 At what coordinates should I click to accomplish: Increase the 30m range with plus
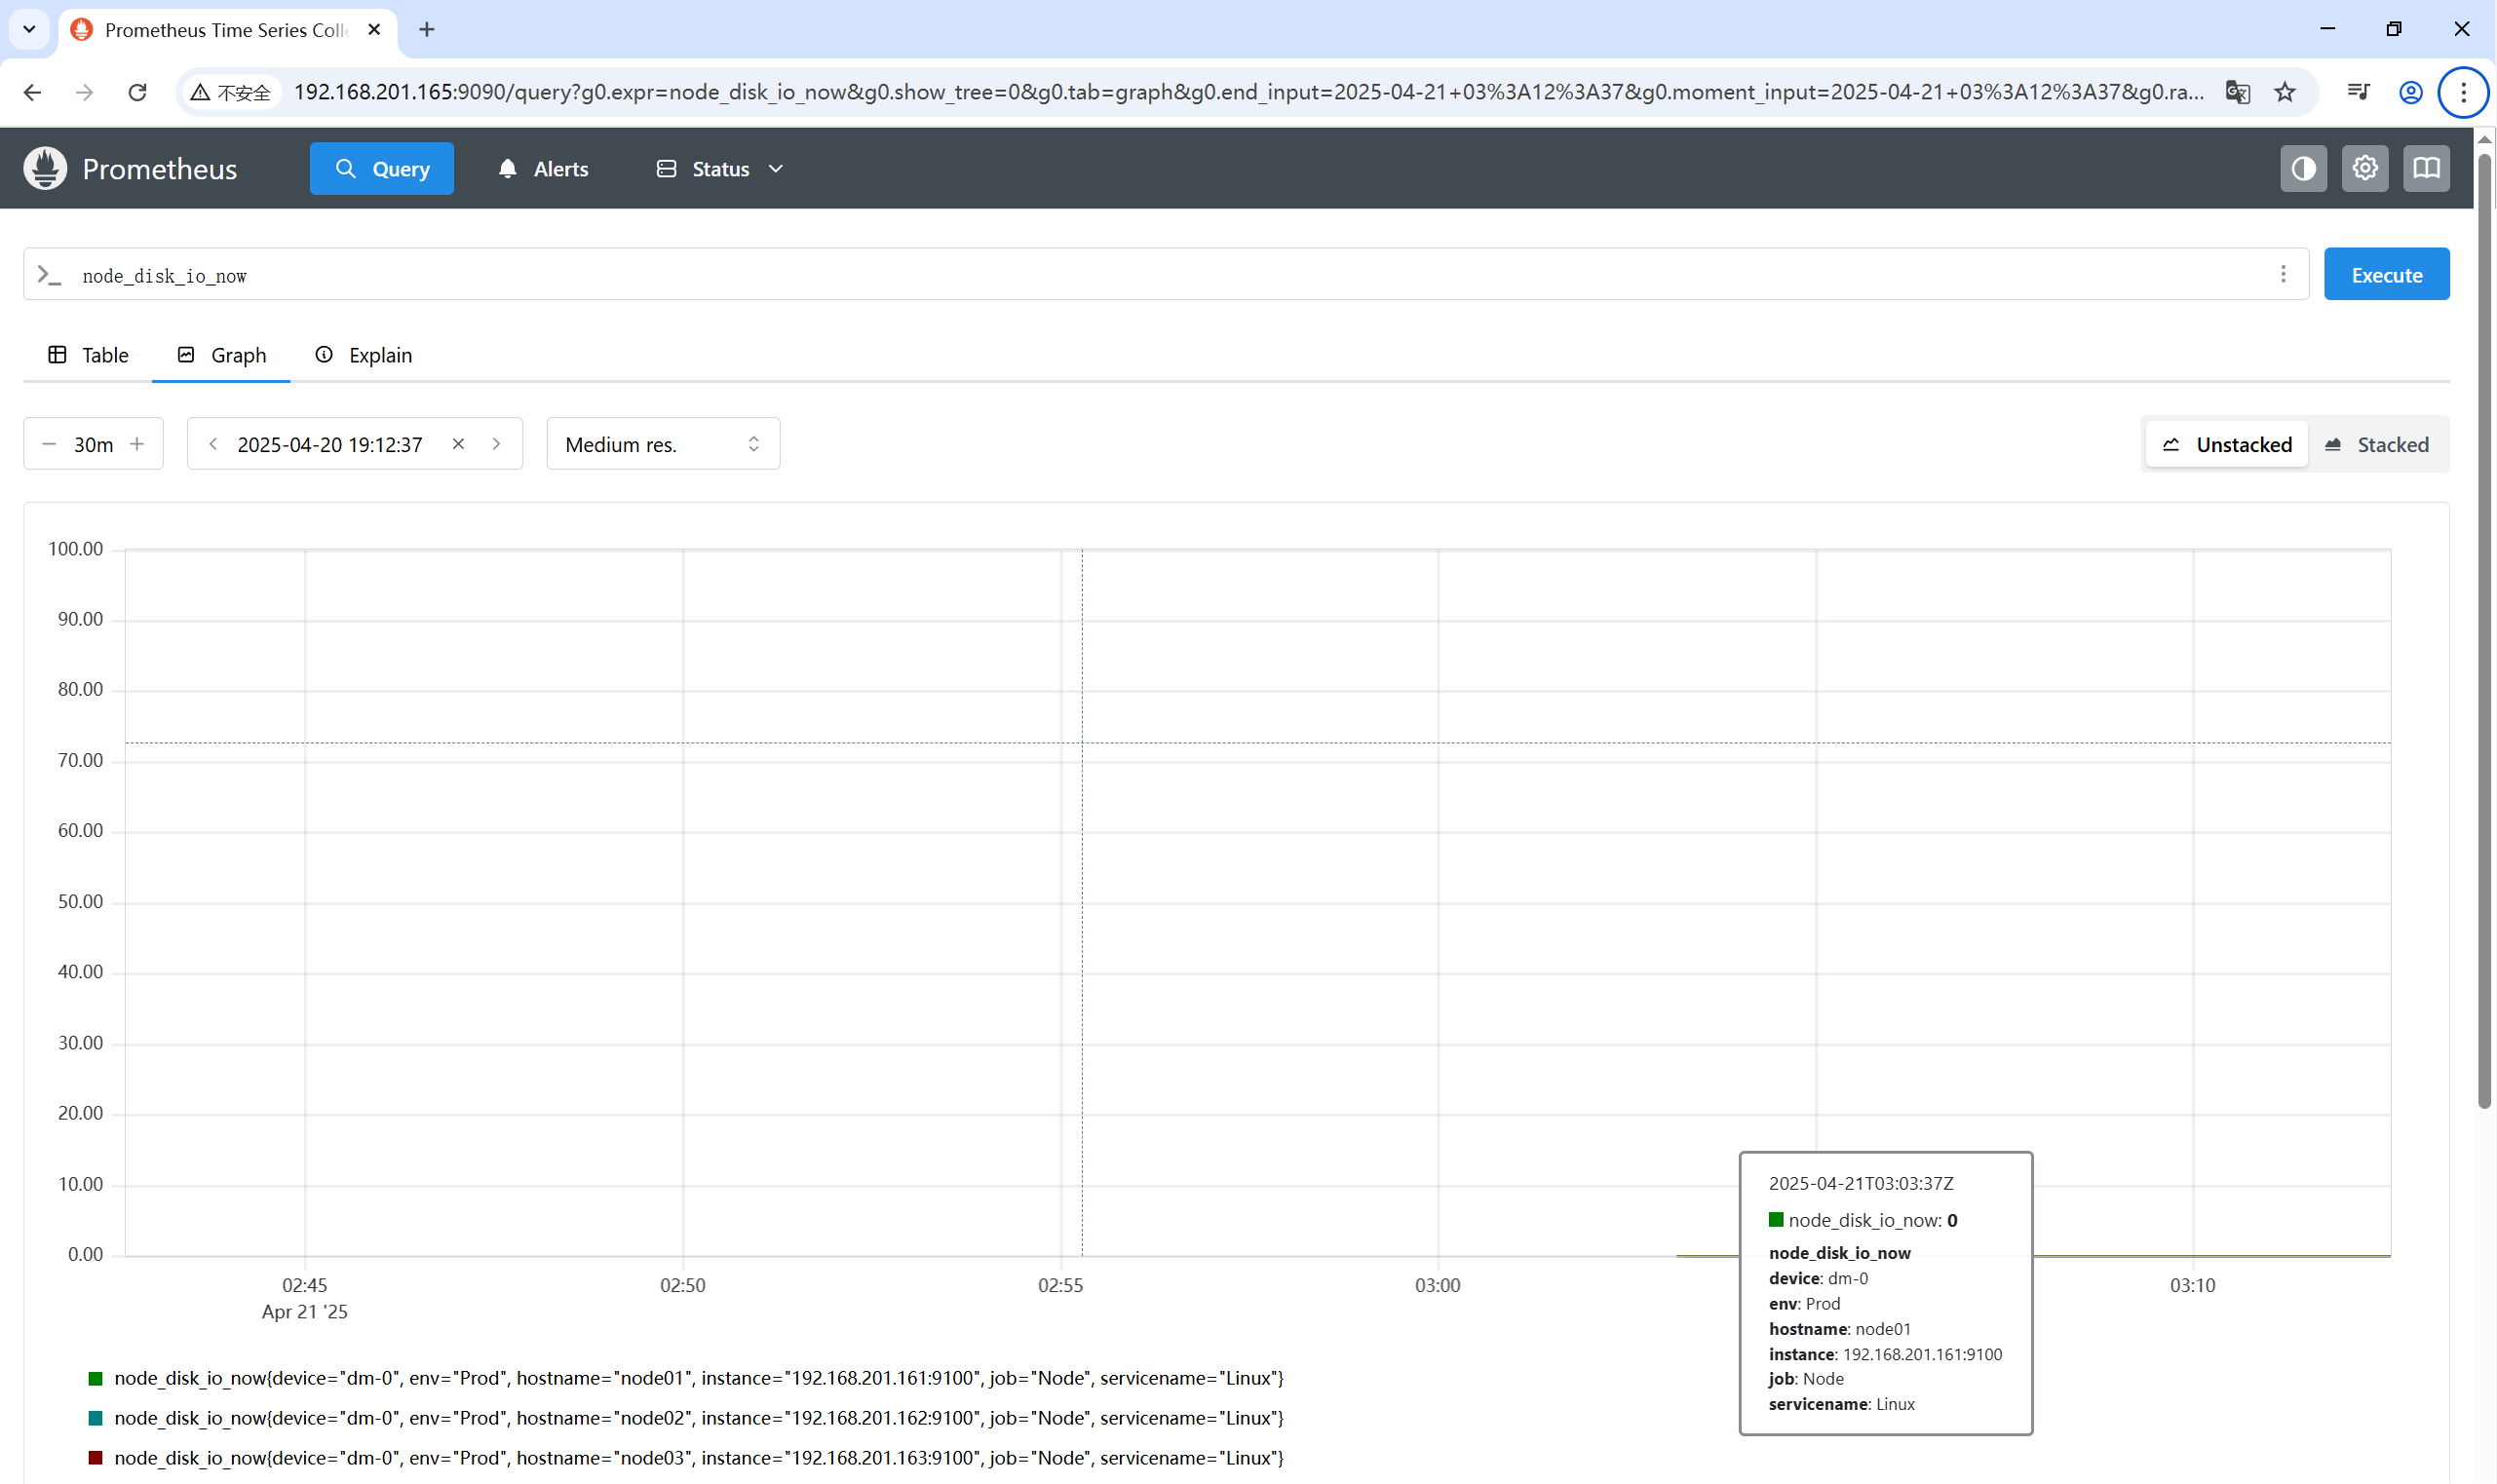click(137, 444)
